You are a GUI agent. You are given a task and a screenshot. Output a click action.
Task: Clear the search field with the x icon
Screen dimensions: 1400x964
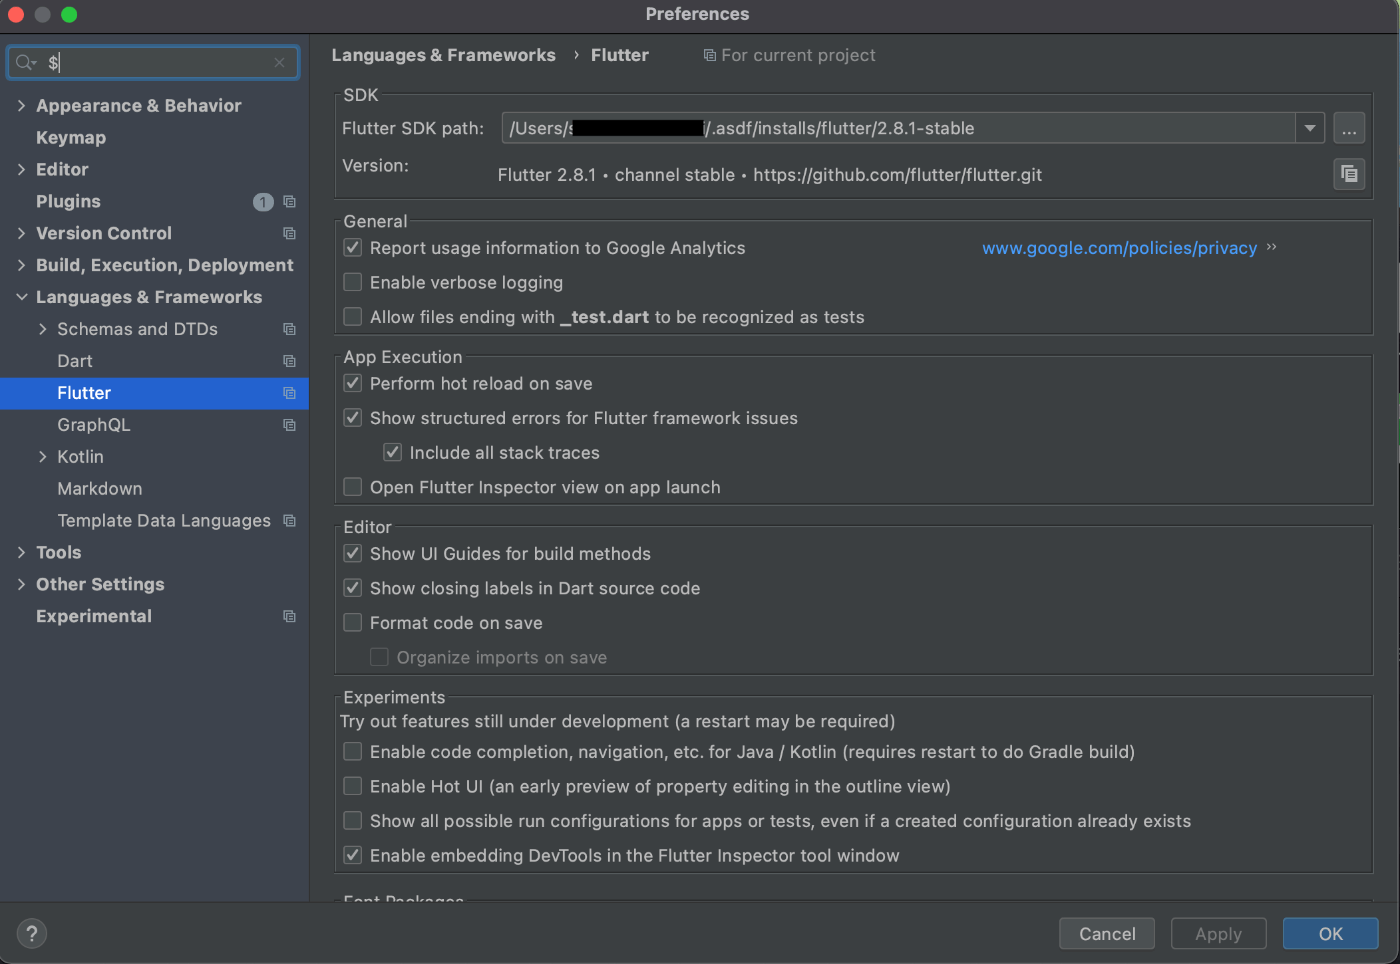tap(279, 63)
